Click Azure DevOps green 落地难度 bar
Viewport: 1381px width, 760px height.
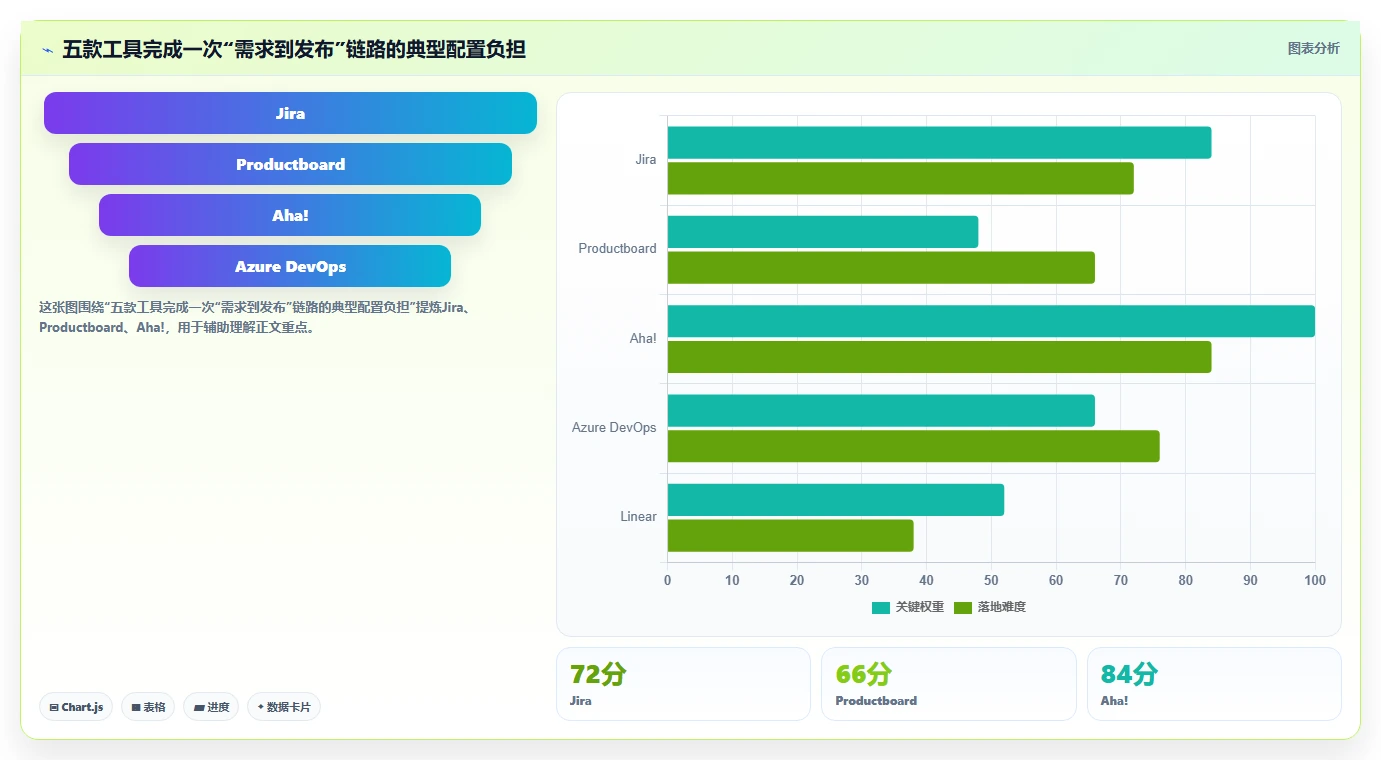[914, 446]
